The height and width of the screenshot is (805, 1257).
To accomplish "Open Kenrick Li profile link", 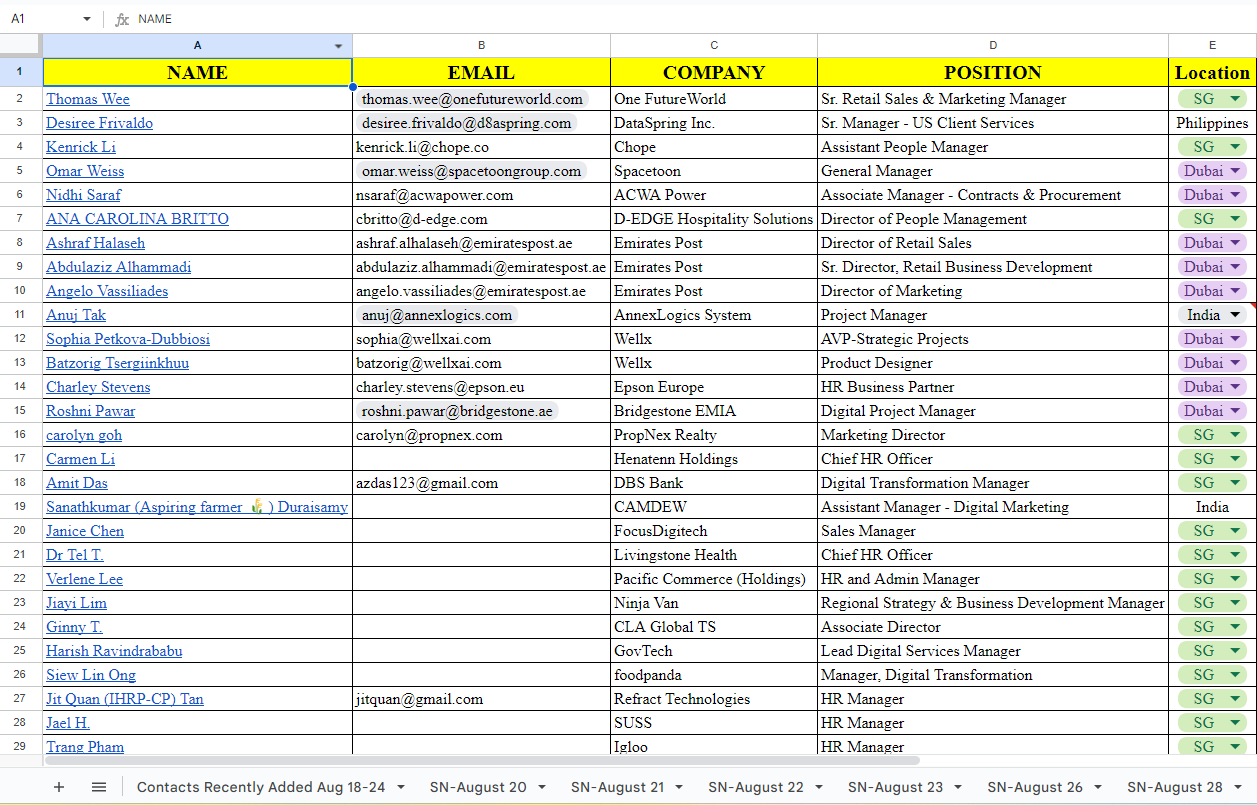I will 81,147.
